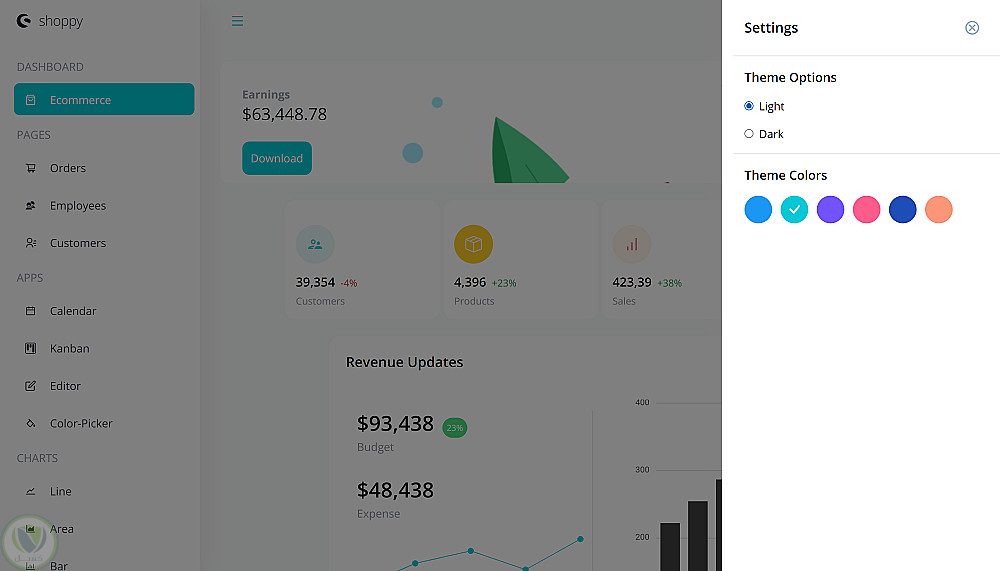Click the shoppy logo icon

click(x=24, y=21)
